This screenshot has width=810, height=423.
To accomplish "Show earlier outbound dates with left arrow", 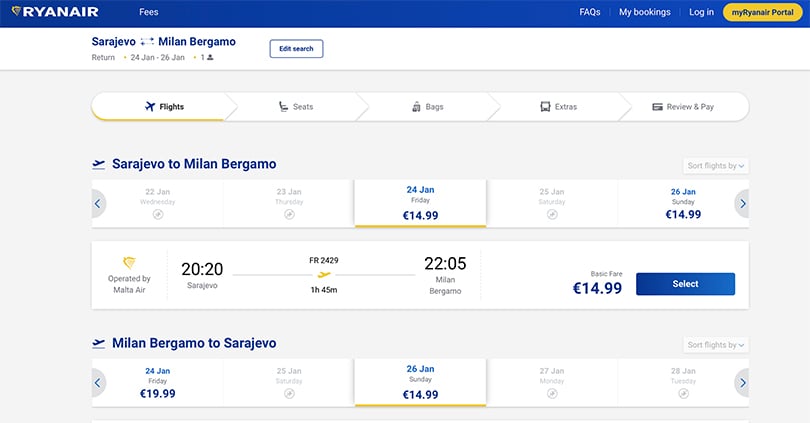I will coord(99,203).
